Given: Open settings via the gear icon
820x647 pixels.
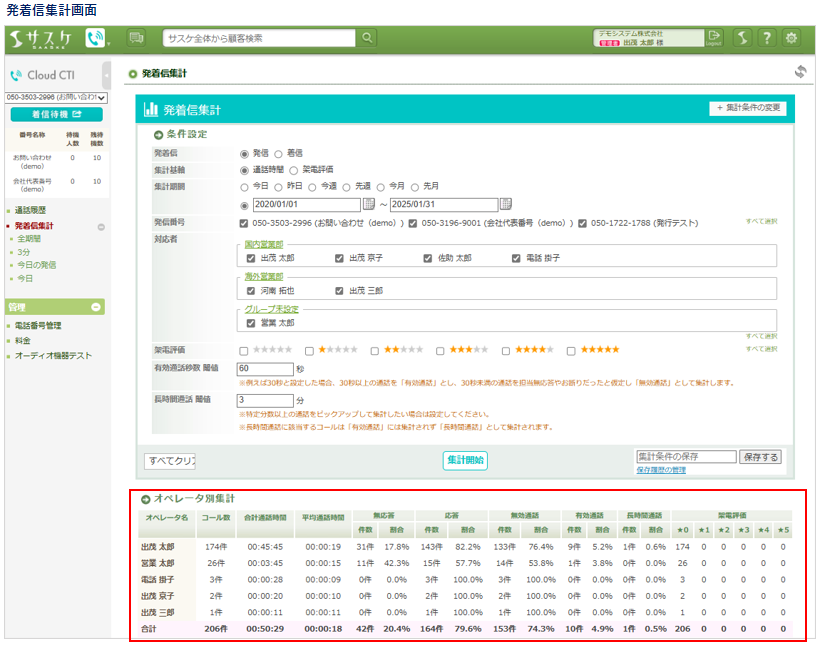Looking at the screenshot, I should 791,38.
